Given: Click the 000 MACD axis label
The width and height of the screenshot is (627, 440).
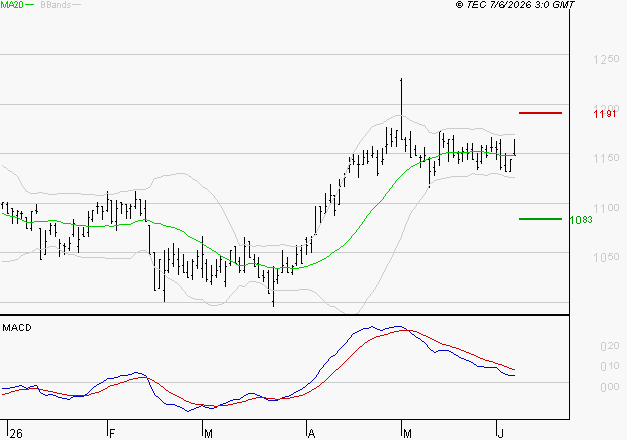Looking at the screenshot, I should pyautogui.click(x=610, y=387).
